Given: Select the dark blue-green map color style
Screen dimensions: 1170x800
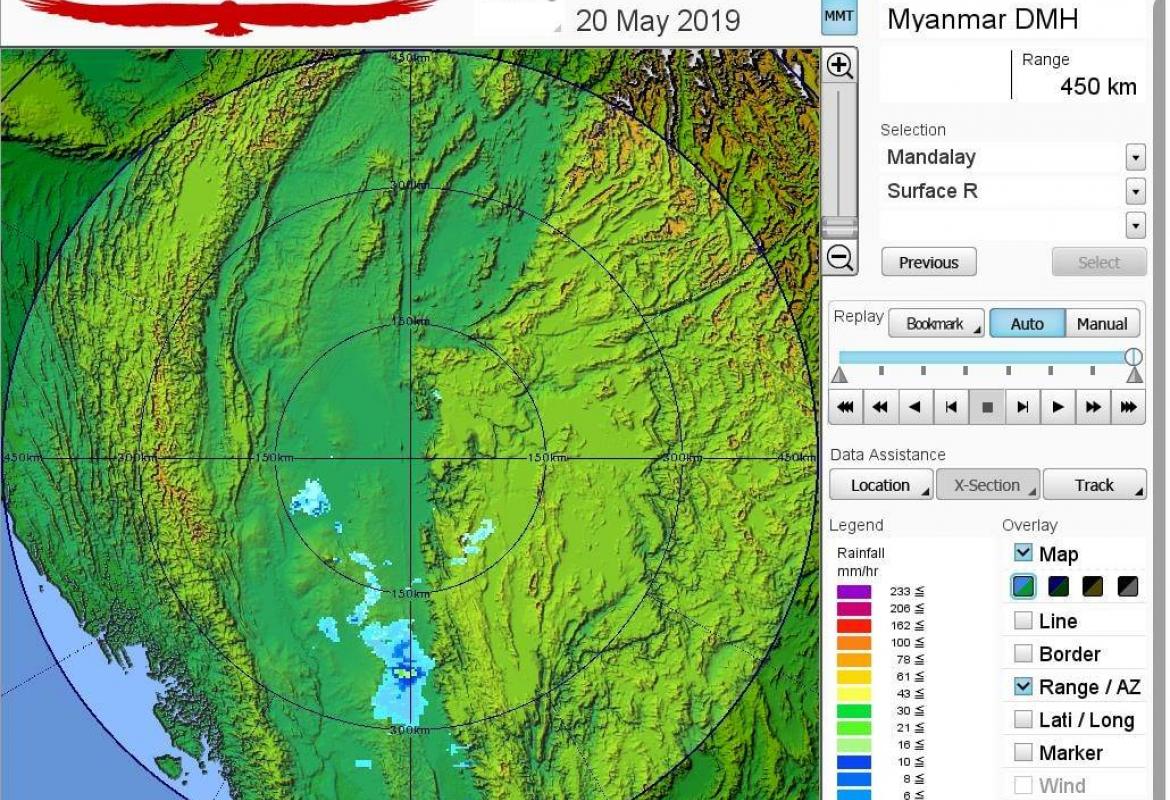Looking at the screenshot, I should point(1059,587).
